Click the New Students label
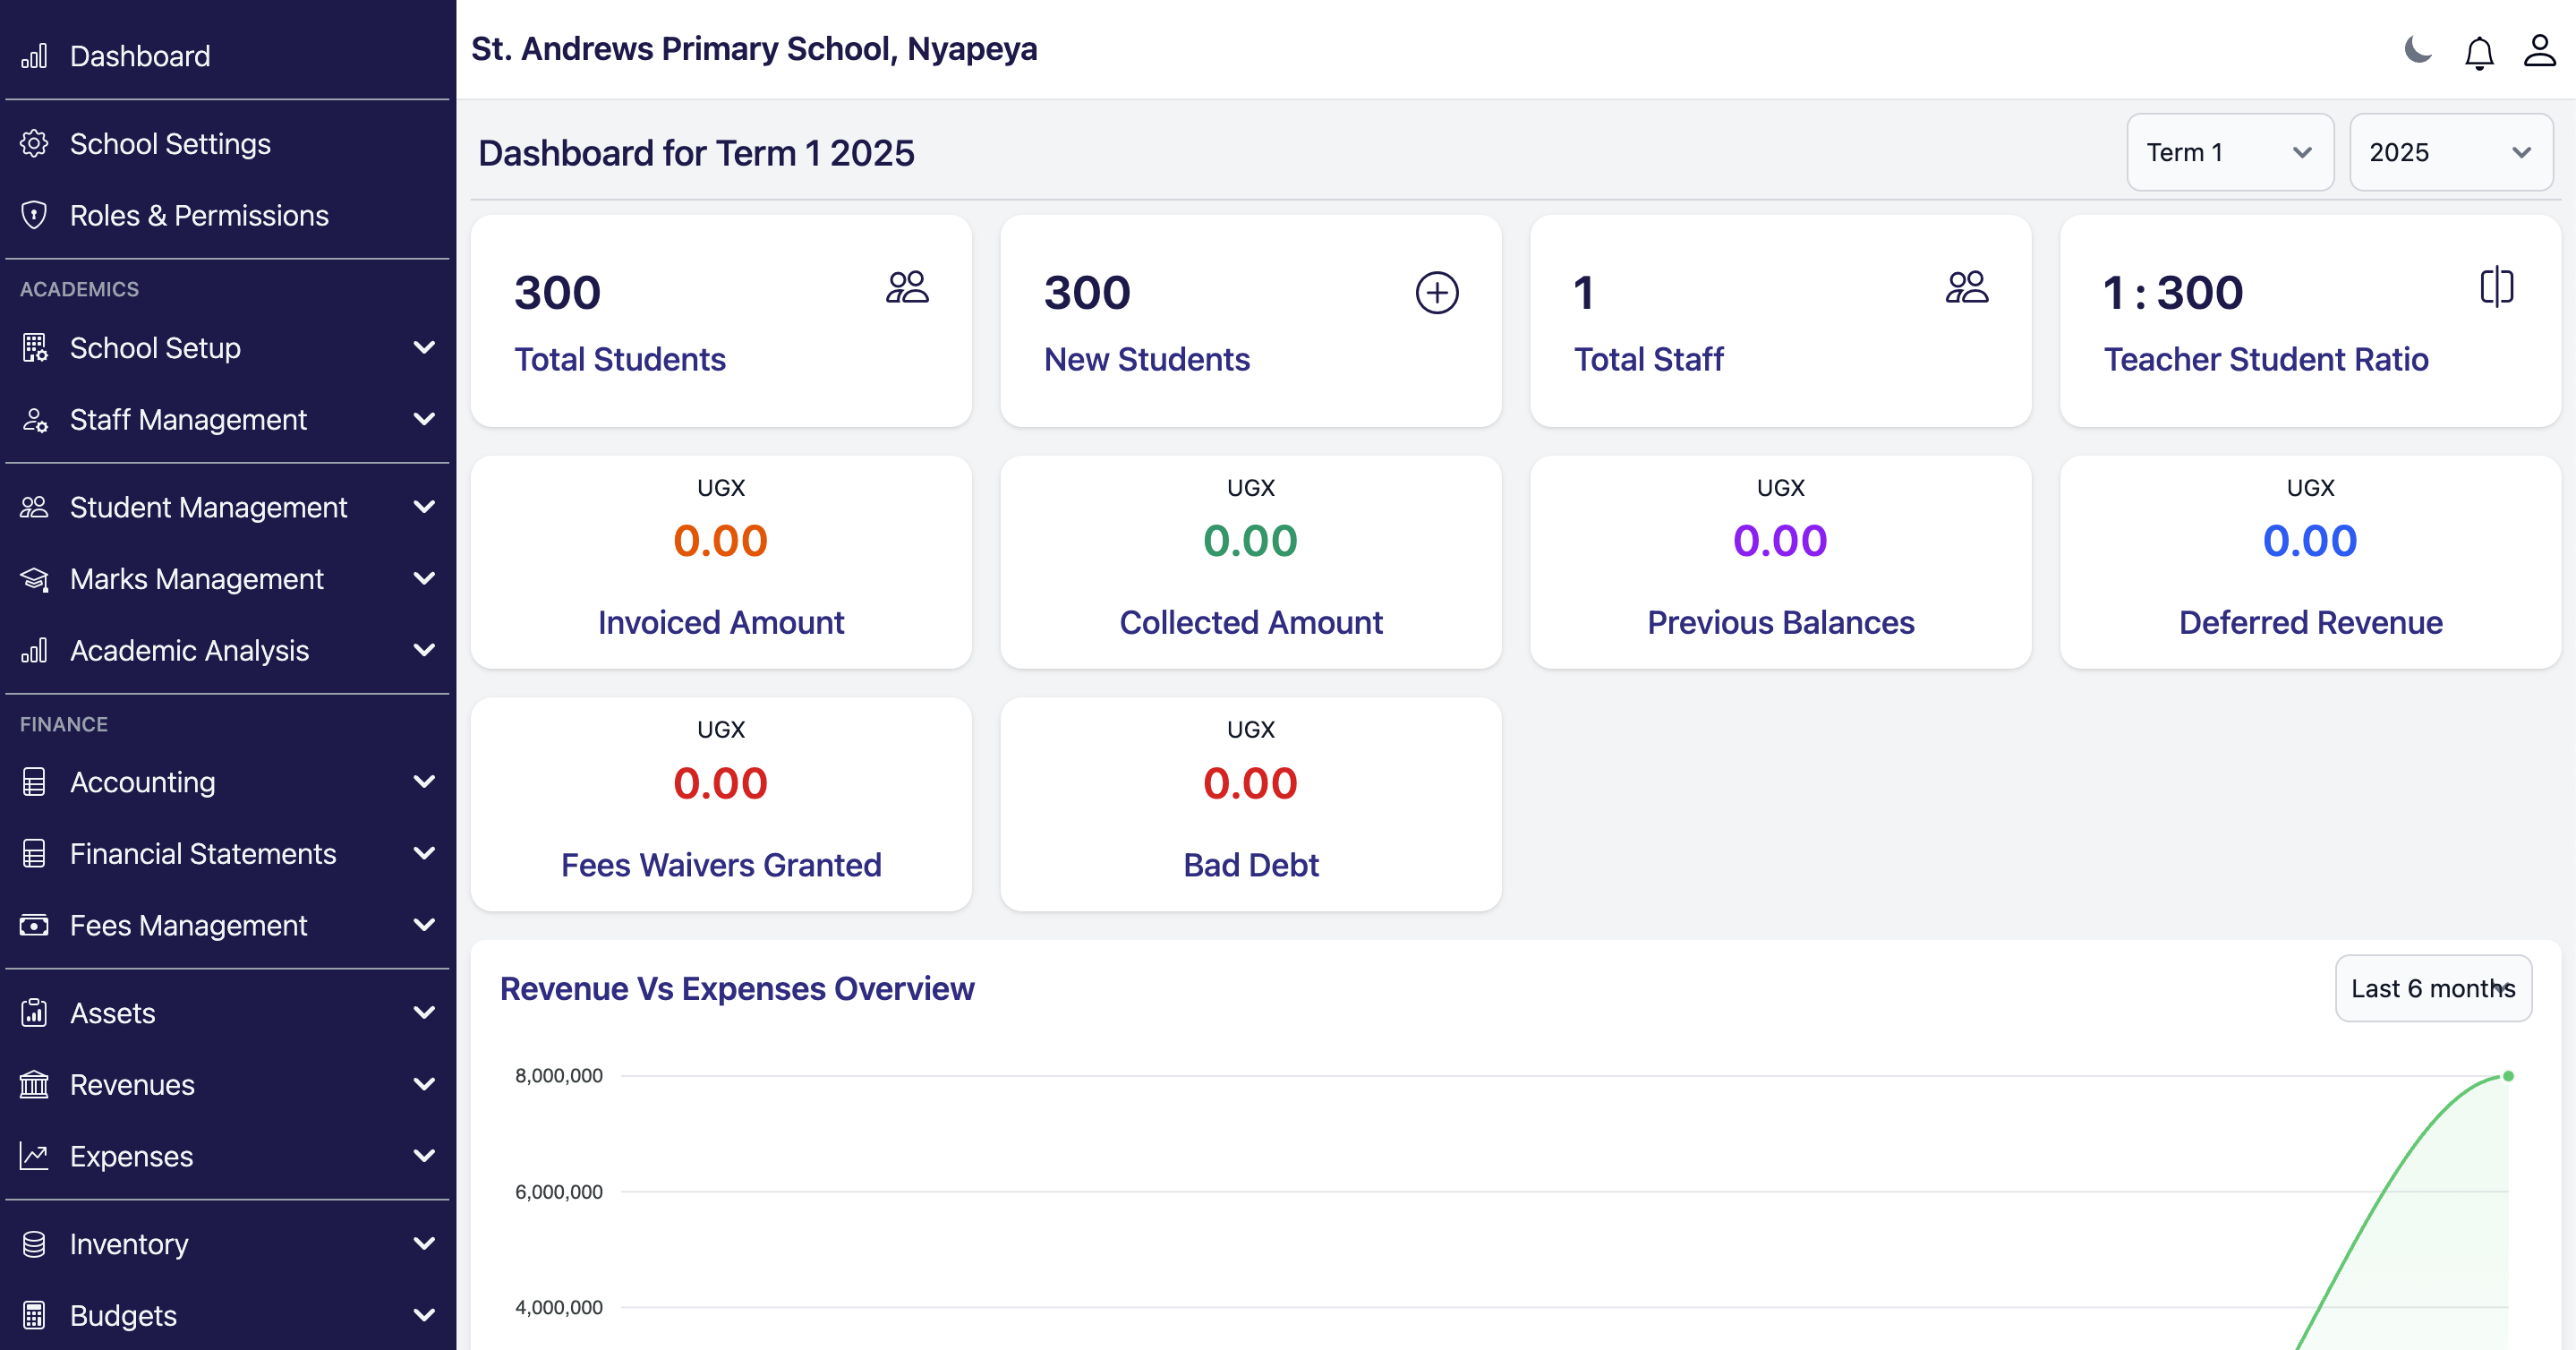The image size is (2576, 1350). [x=1147, y=360]
